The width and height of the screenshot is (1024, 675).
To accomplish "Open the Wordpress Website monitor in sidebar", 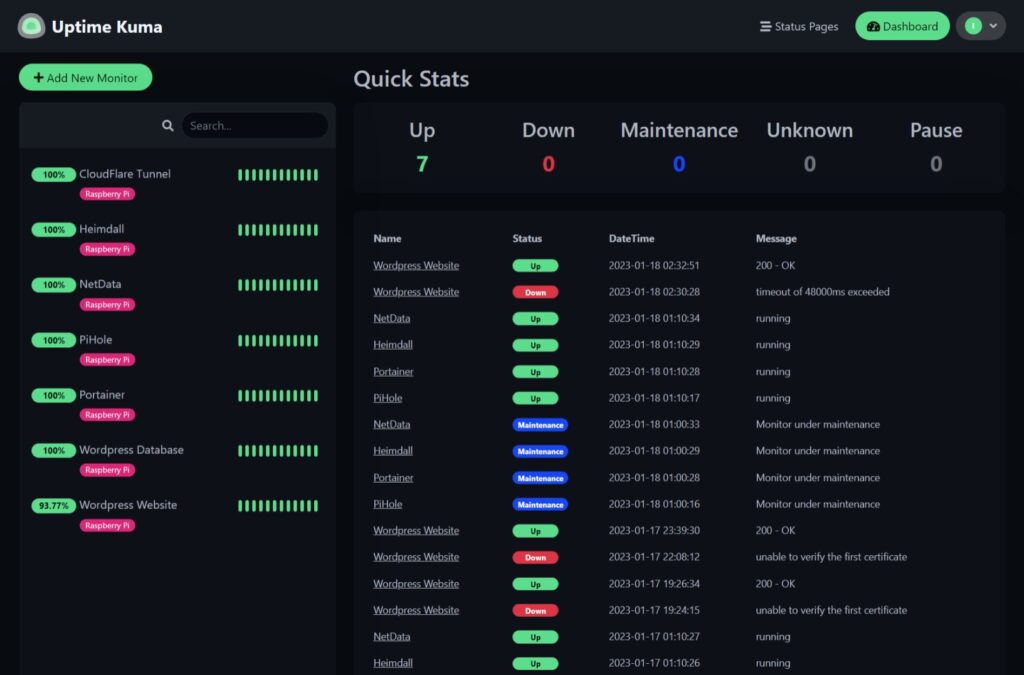I will click(x=128, y=505).
